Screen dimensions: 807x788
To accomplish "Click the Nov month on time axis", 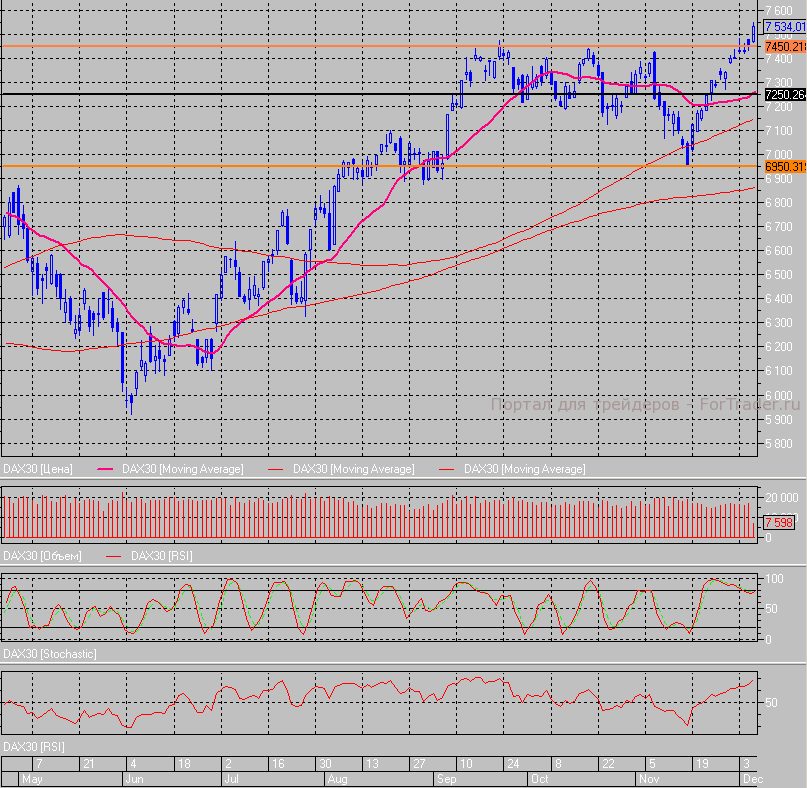I will point(650,778).
